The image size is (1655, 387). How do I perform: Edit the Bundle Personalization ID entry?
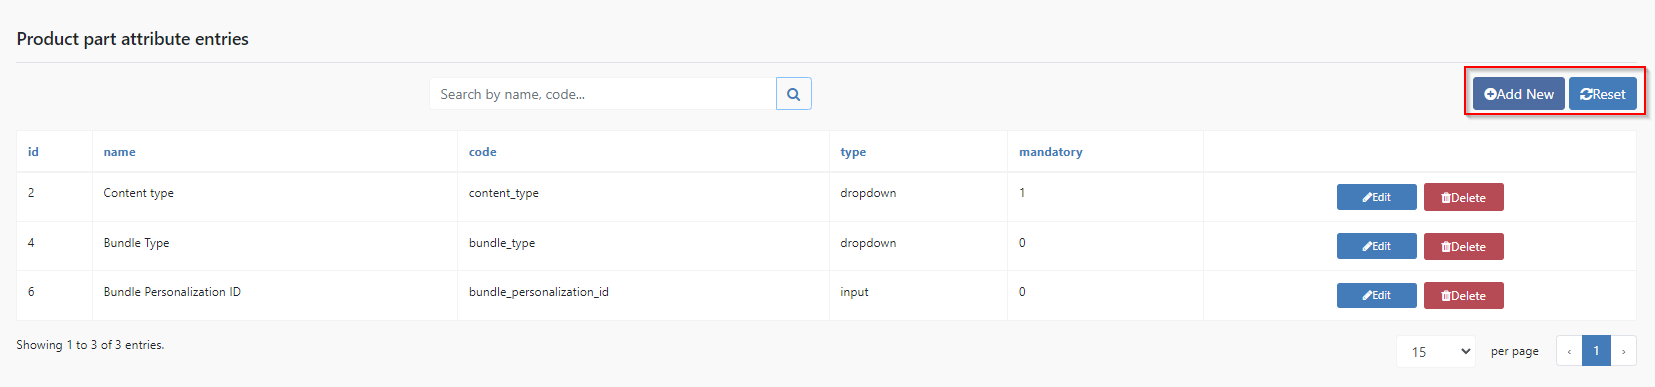tap(1376, 295)
